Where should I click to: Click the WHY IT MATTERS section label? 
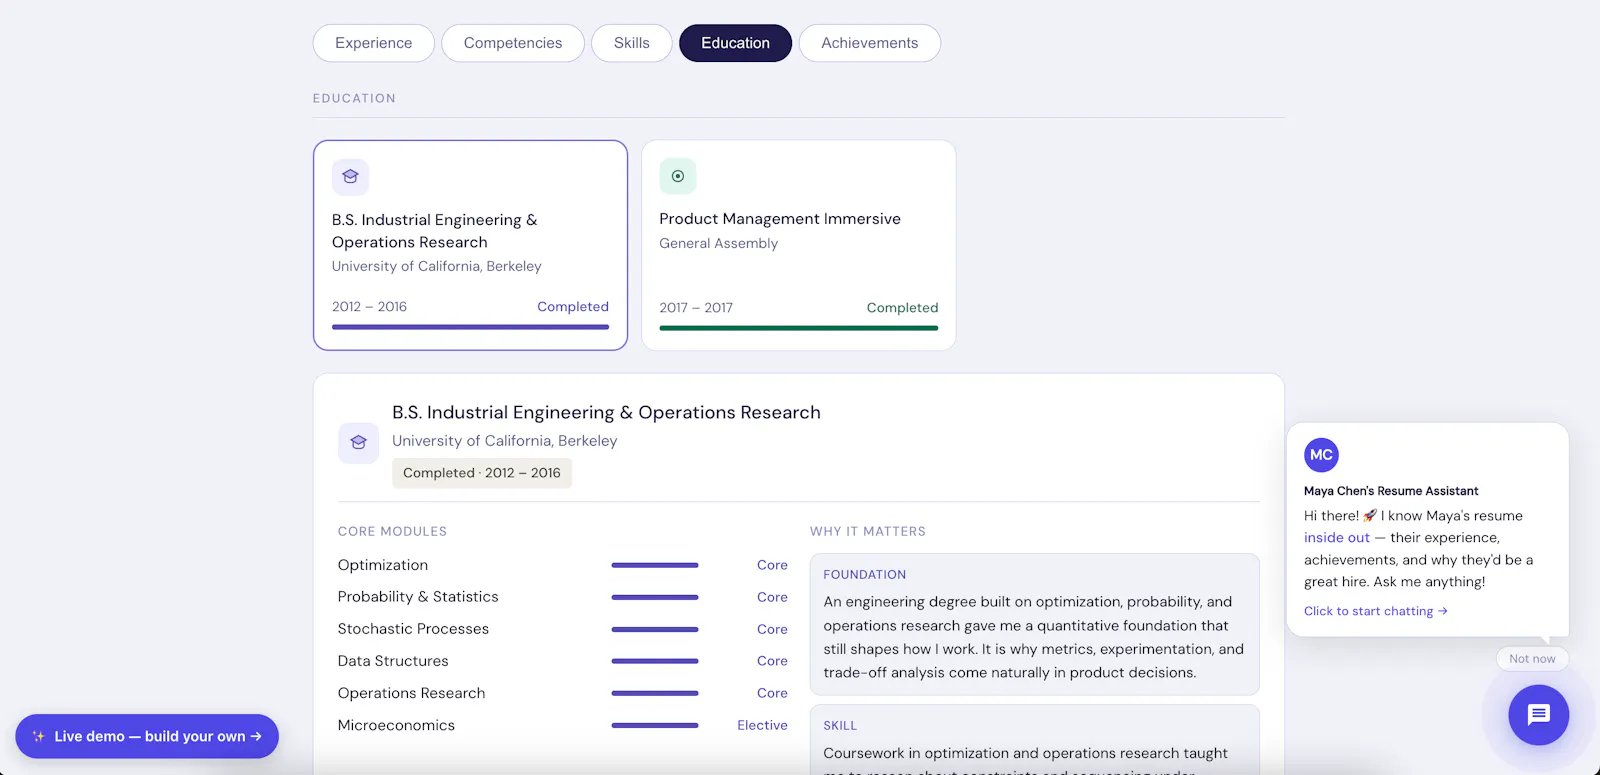tap(868, 531)
